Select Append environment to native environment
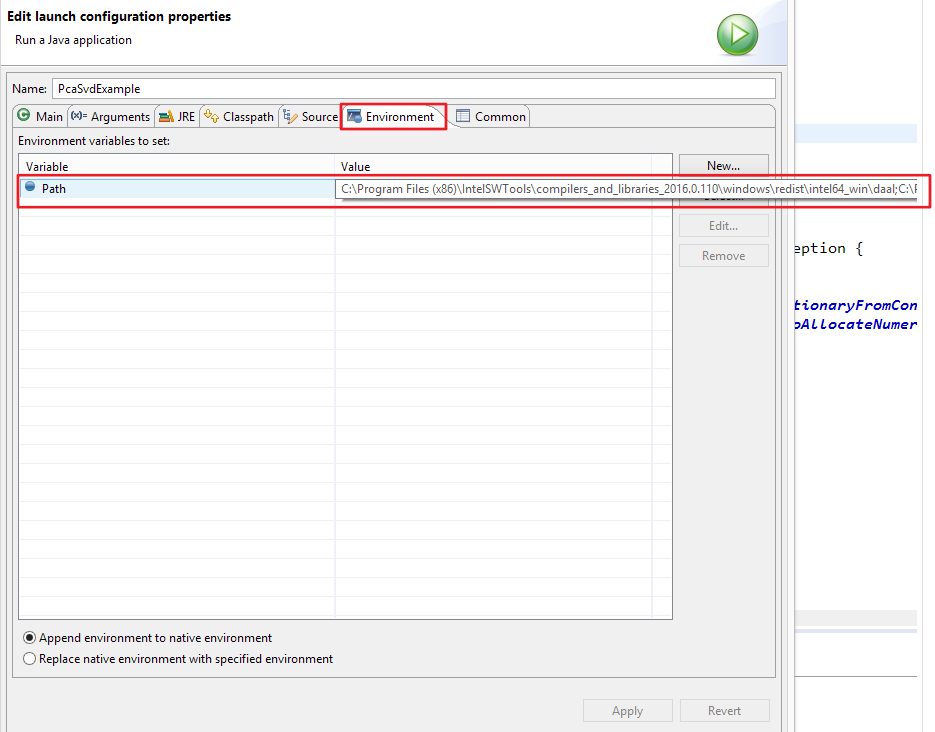The width and height of the screenshot is (935, 732). [x=30, y=638]
